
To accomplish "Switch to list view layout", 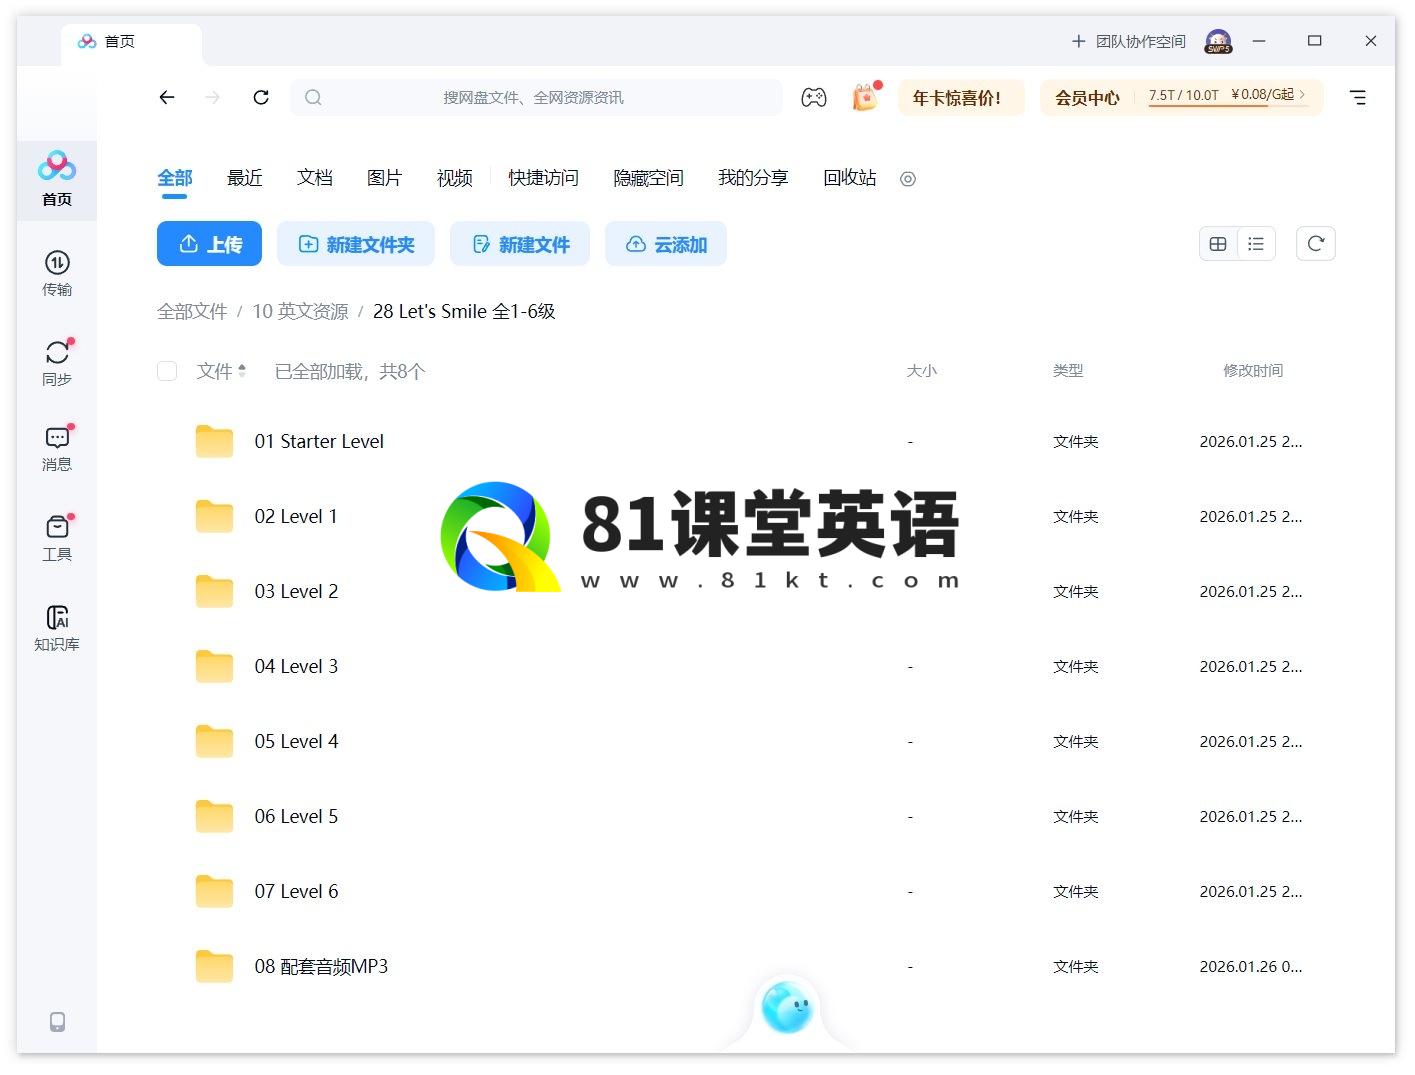I will 1256,244.
